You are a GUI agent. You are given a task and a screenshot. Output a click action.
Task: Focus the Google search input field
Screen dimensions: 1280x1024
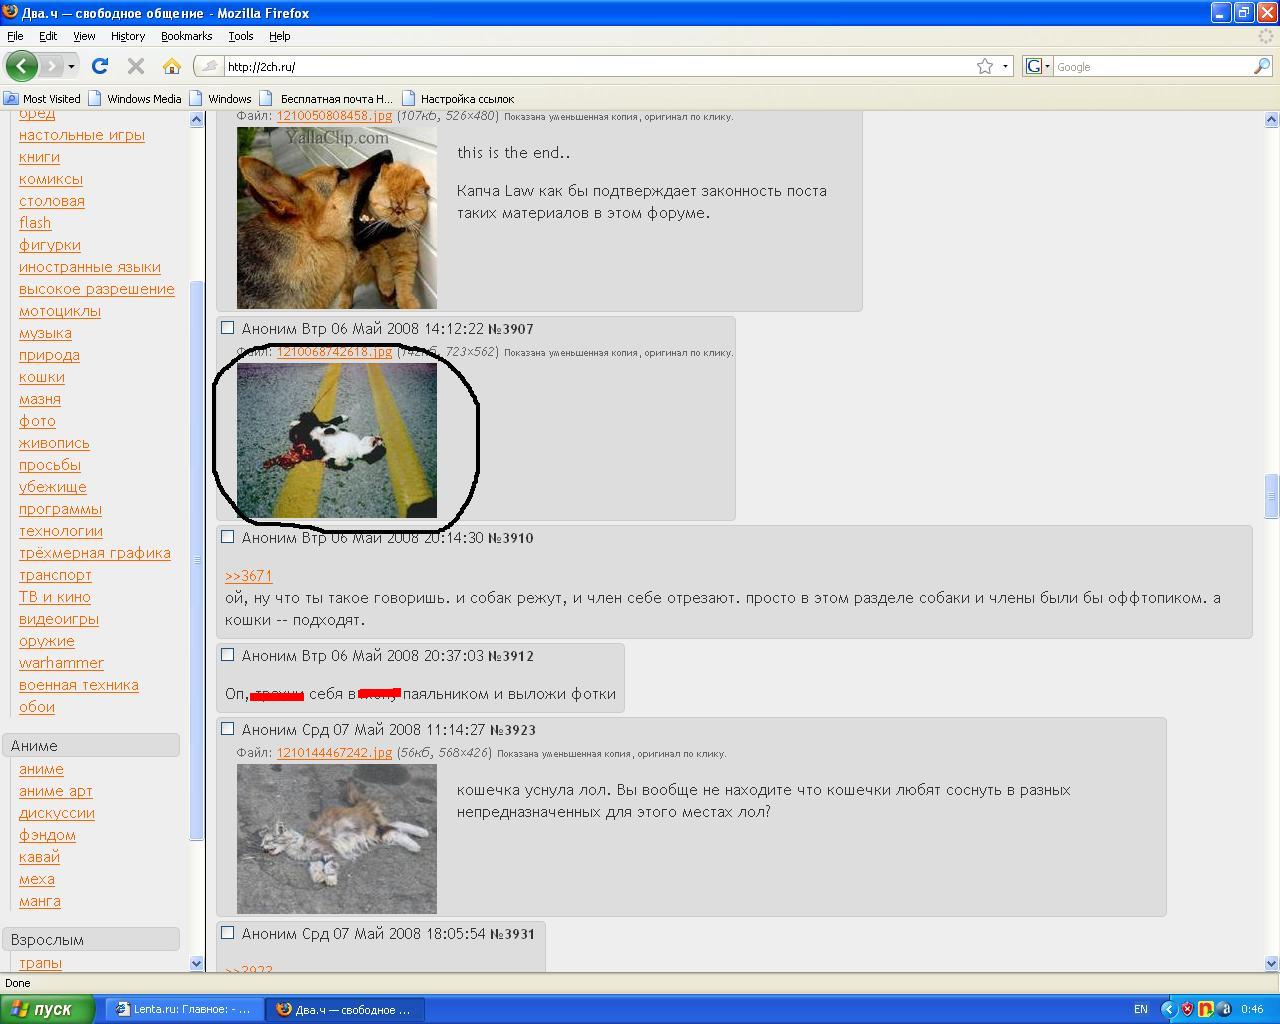[1150, 67]
